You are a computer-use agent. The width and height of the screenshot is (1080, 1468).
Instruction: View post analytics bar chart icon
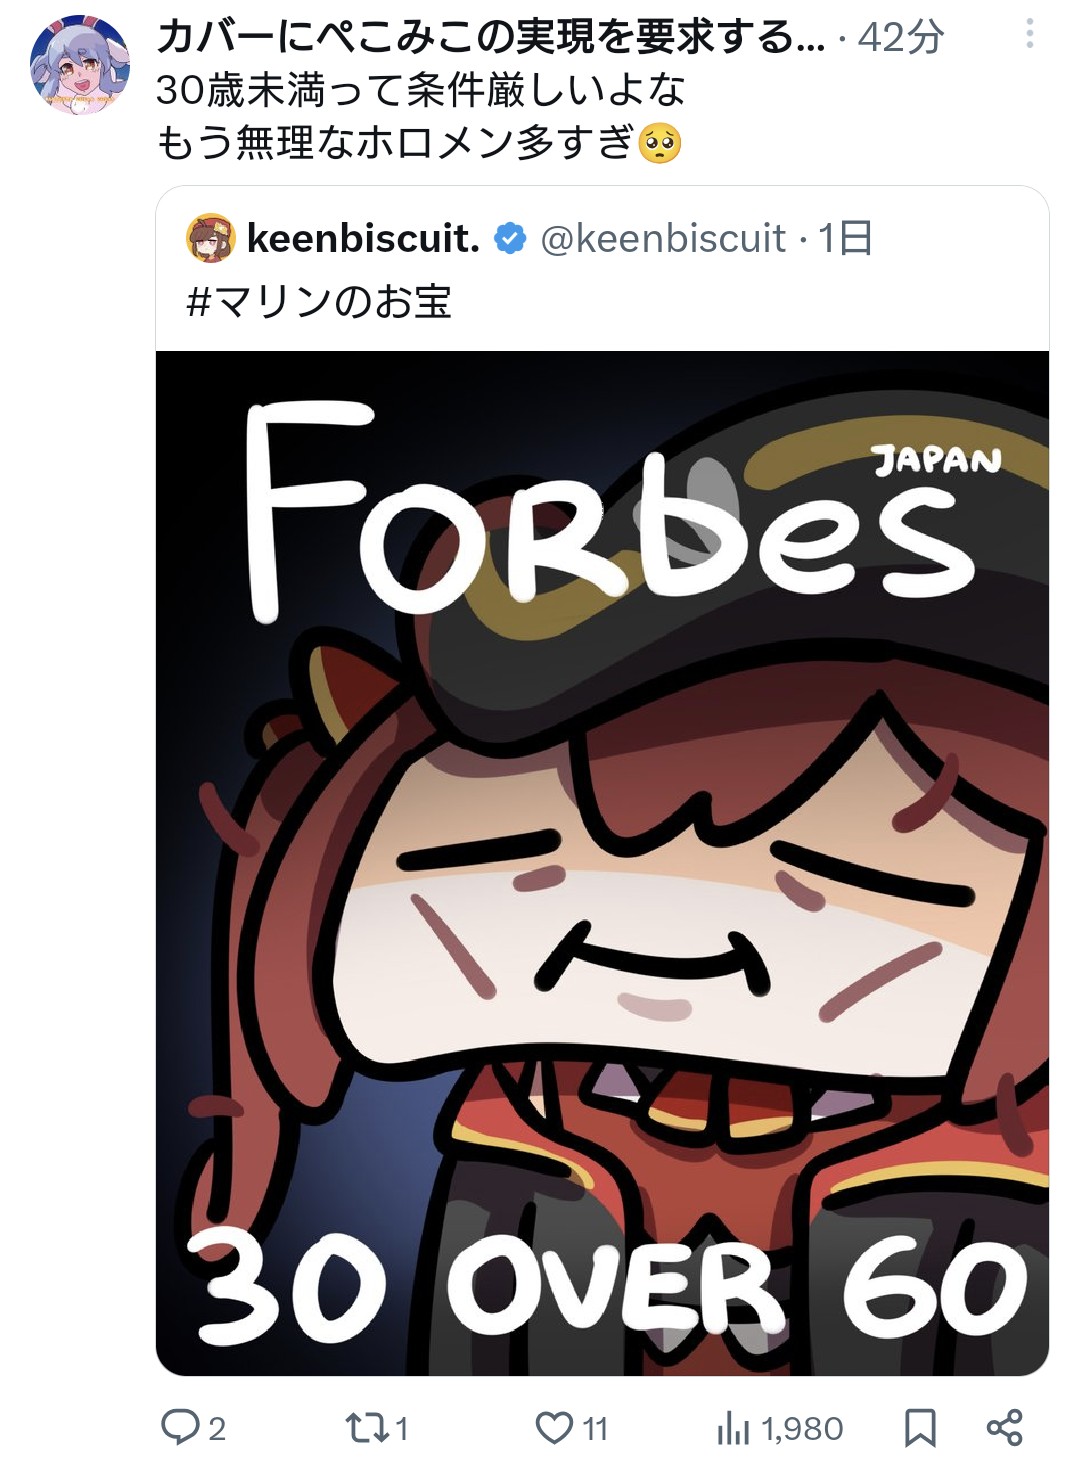(x=733, y=1428)
